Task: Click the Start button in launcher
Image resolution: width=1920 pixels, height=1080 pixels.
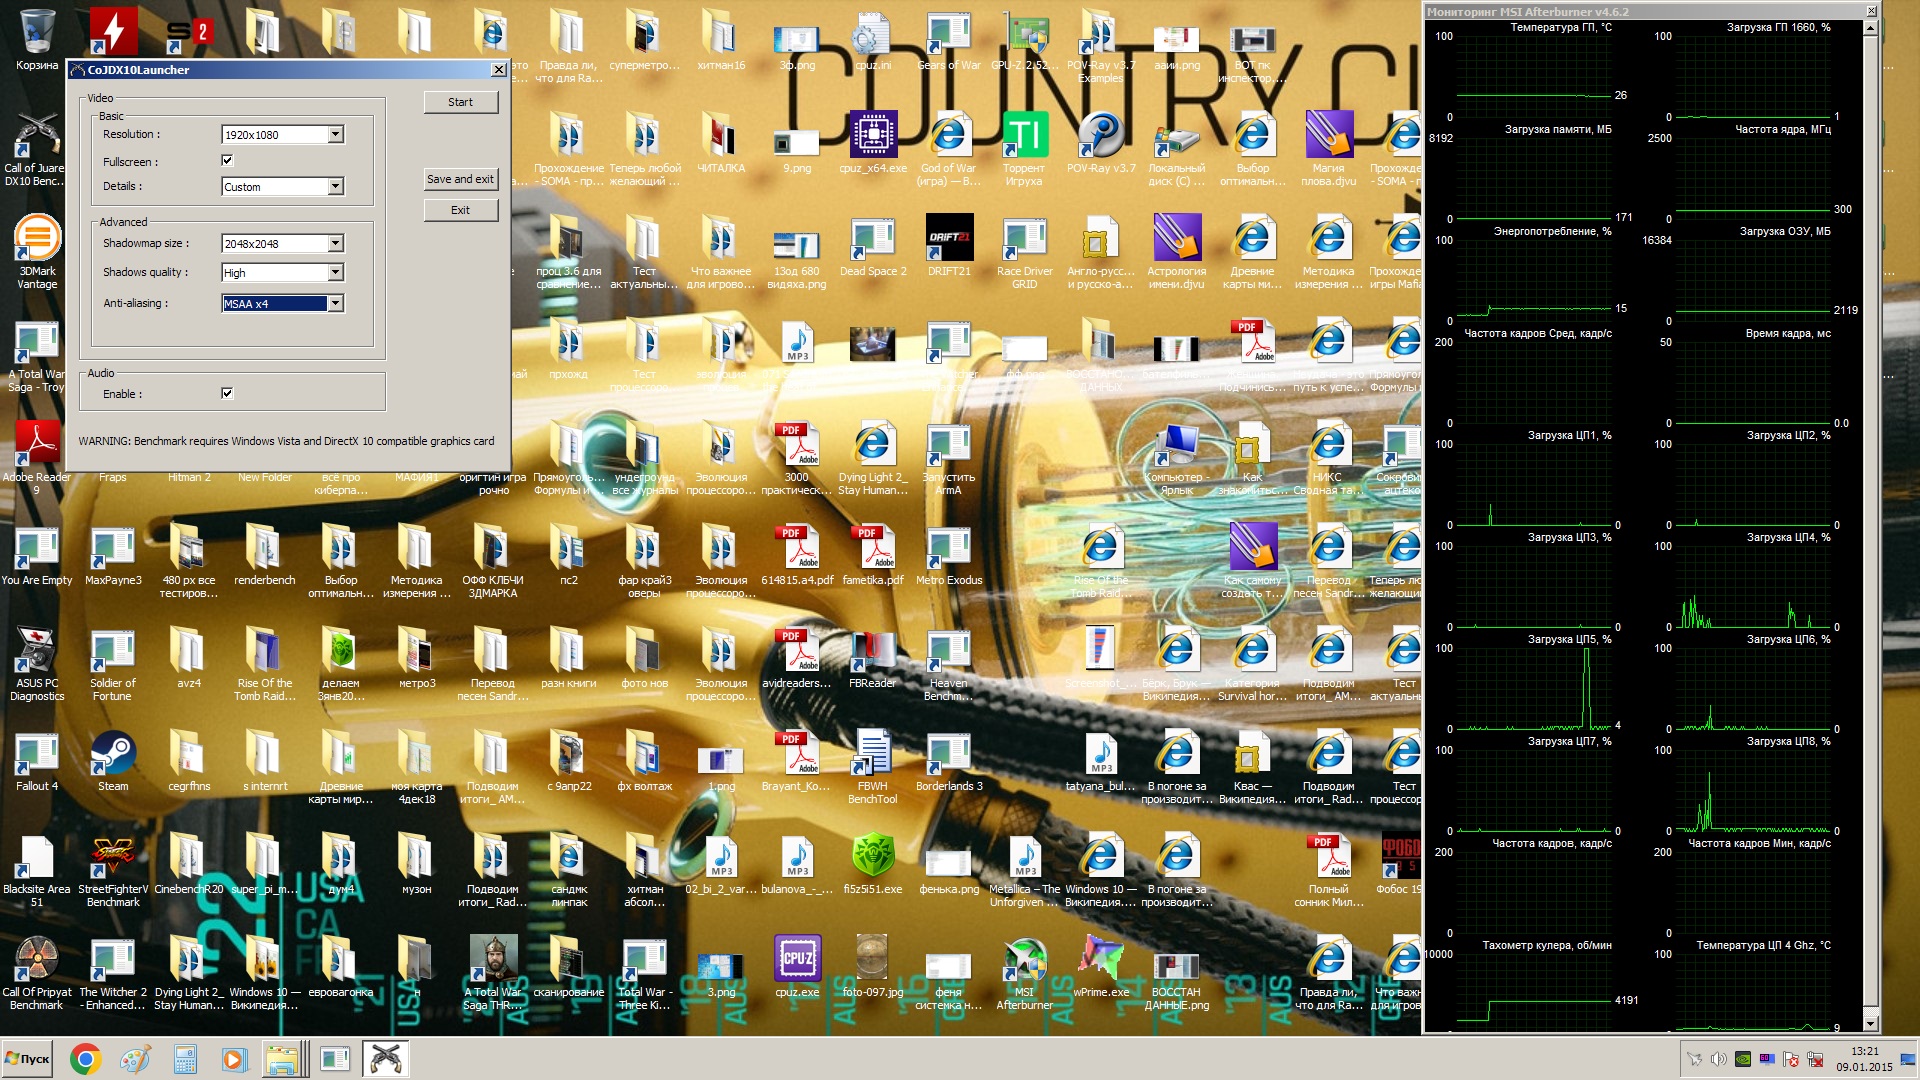Action: (460, 102)
